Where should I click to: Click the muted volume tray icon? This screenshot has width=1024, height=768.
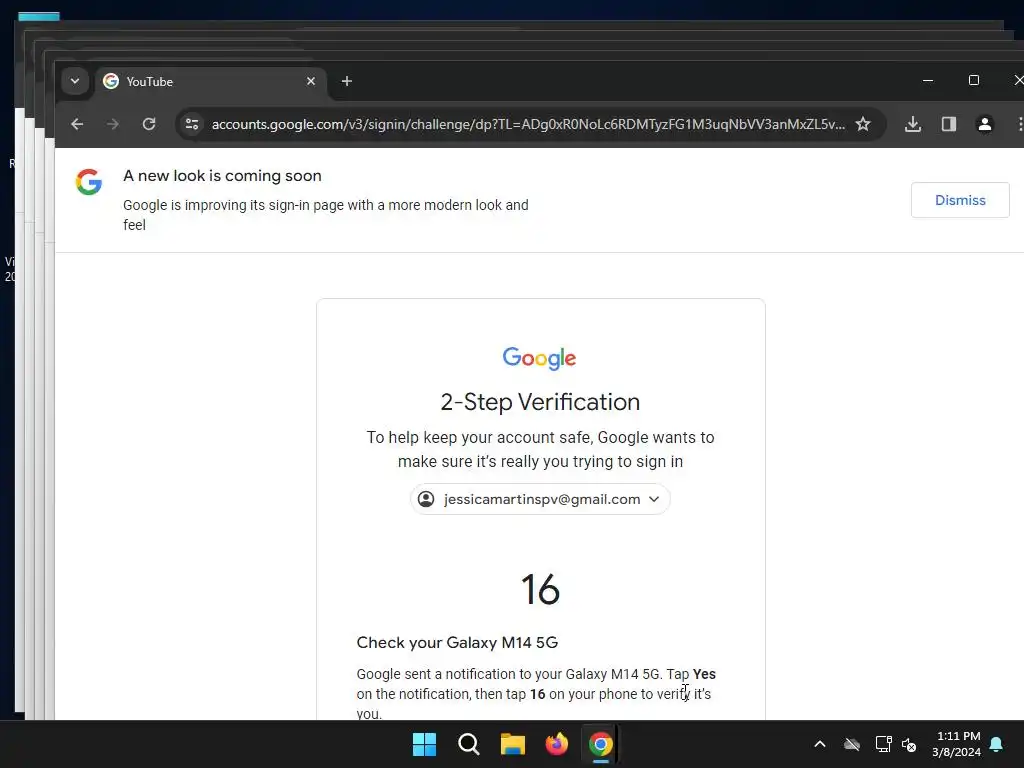click(909, 744)
